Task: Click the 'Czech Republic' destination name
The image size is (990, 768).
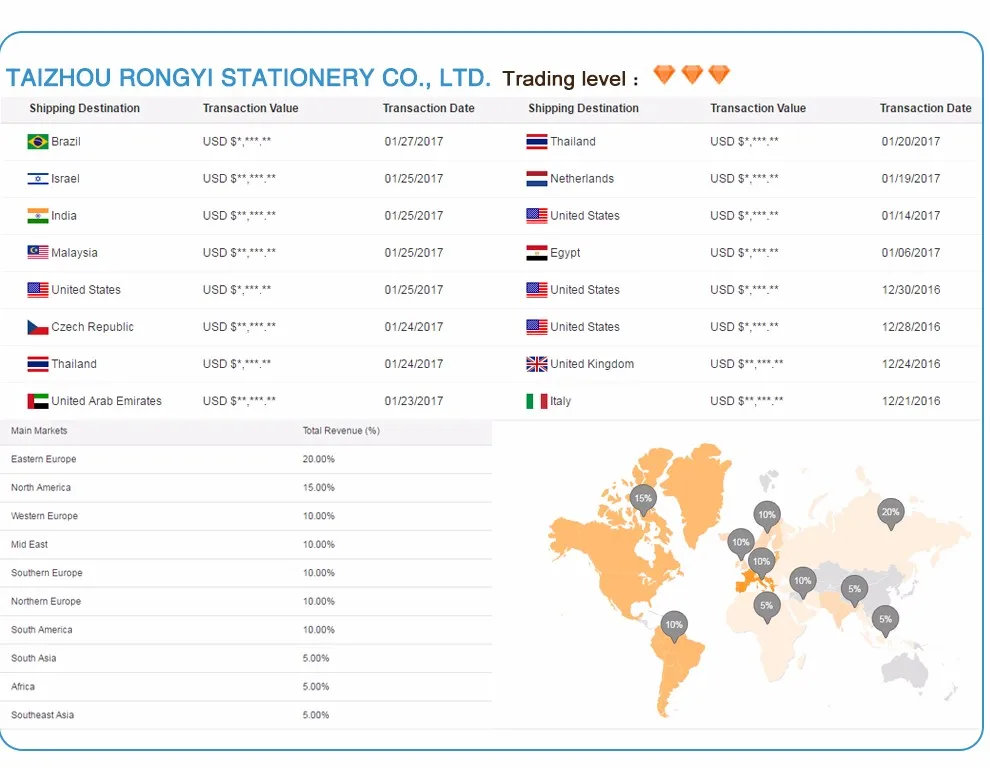Action: coord(92,327)
